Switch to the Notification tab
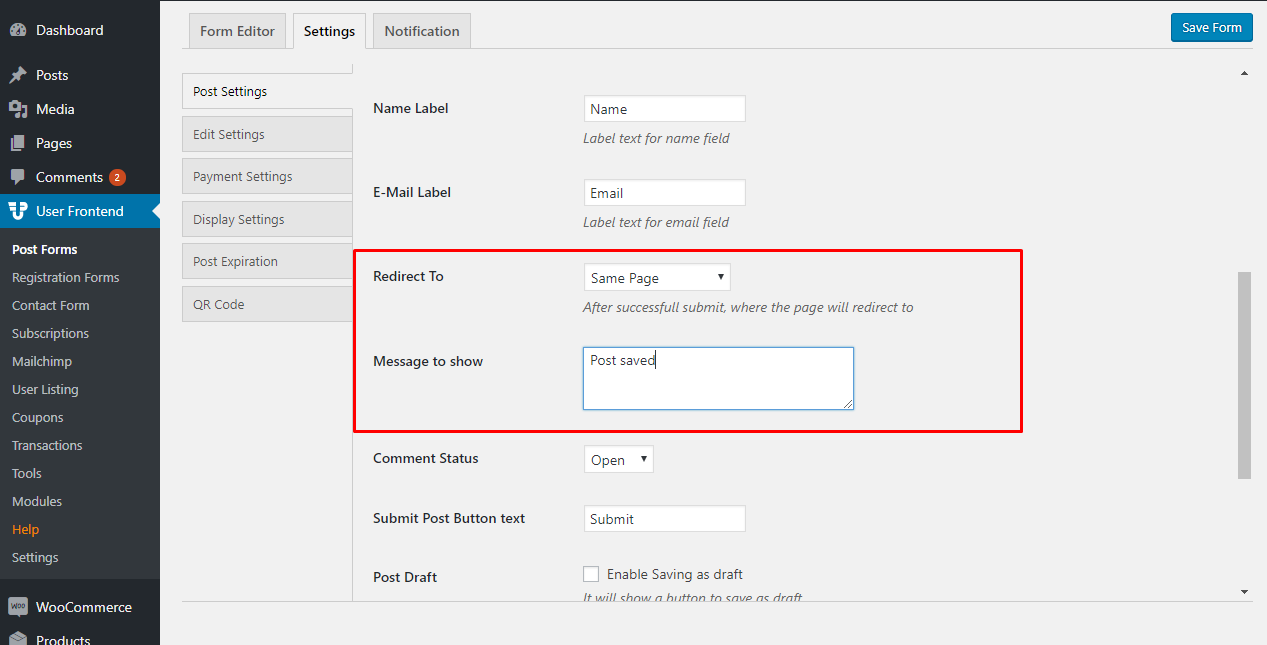Viewport: 1267px width, 645px height. pos(422,31)
